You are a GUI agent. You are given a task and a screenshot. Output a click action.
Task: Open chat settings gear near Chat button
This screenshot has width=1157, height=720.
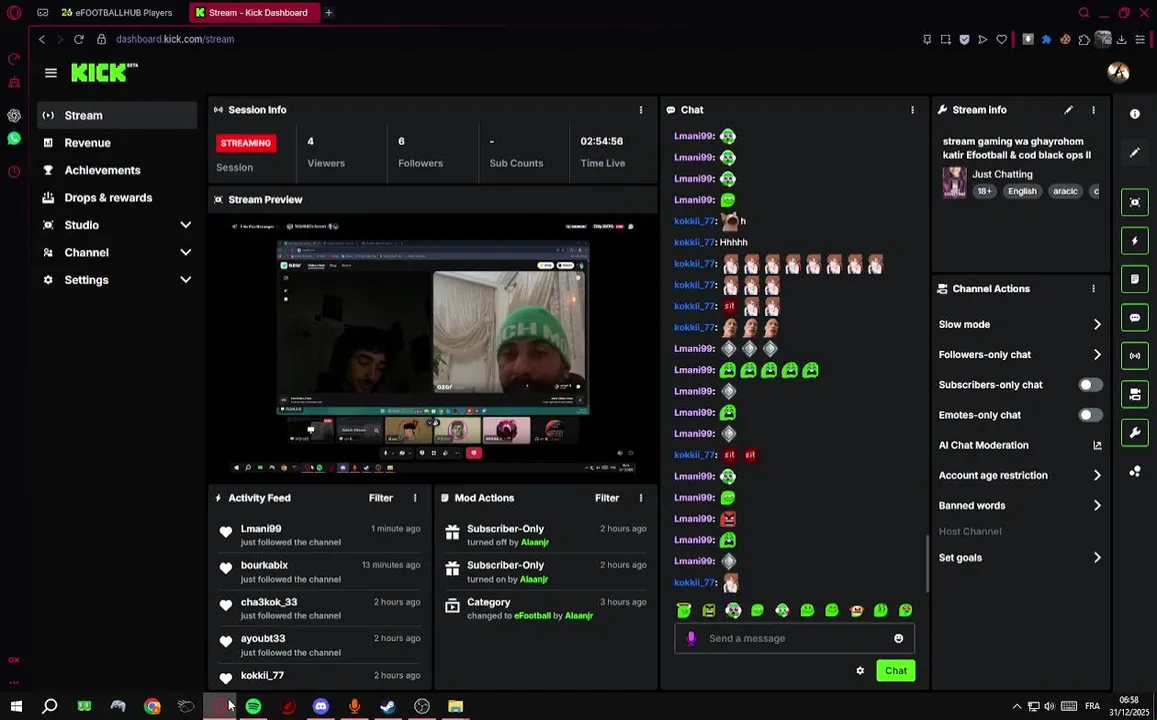[860, 671]
